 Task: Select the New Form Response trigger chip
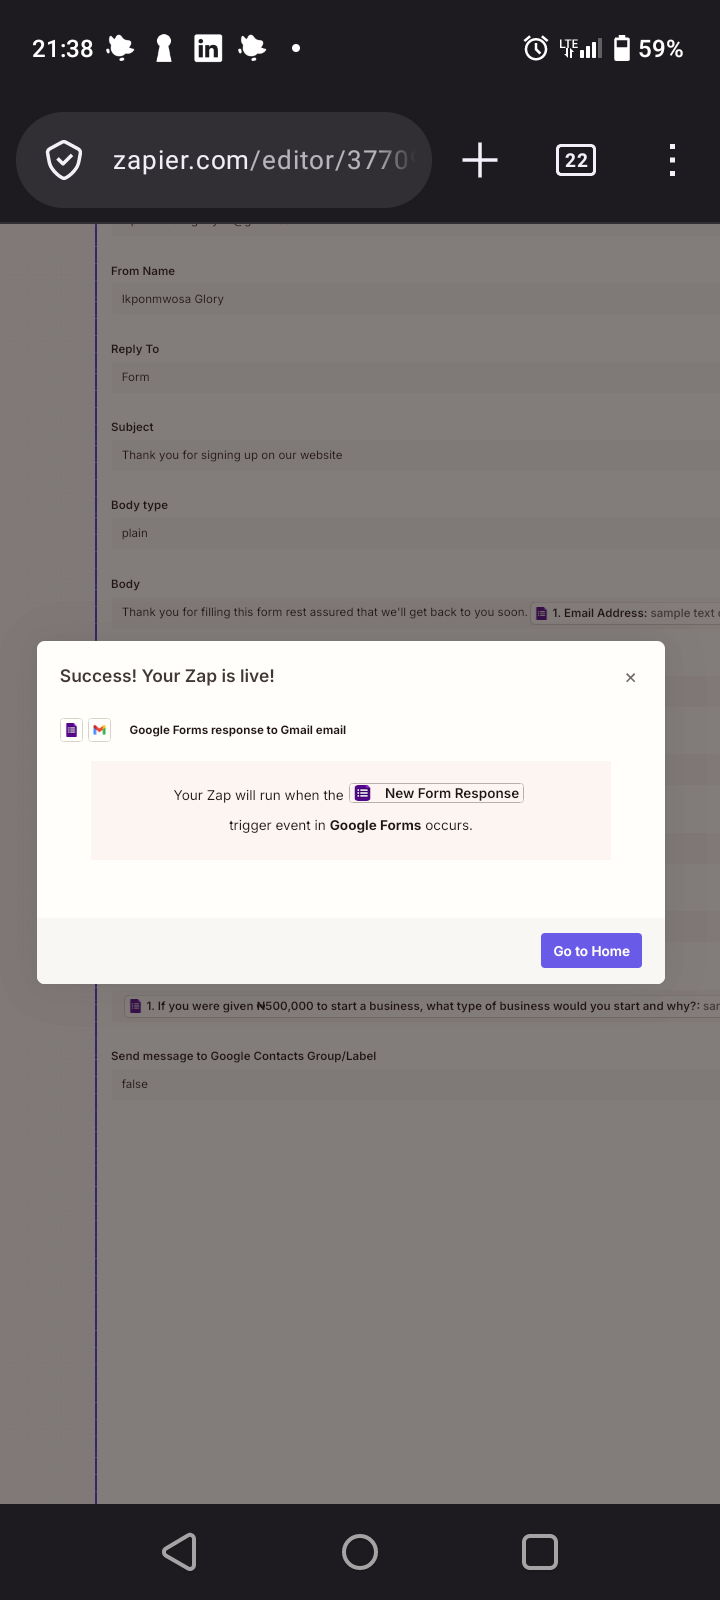pos(436,793)
